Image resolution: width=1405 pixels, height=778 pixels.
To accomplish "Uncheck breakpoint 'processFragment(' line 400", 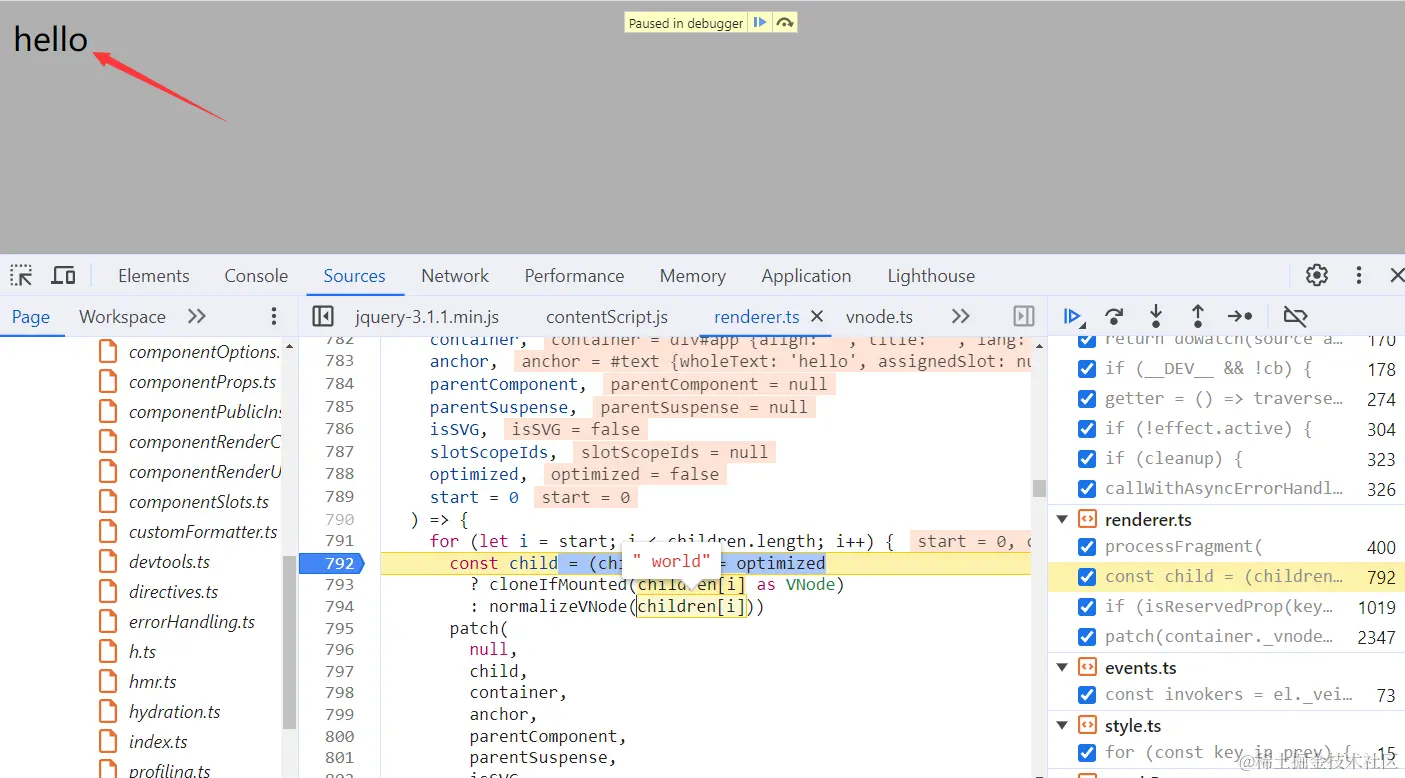I will click(1087, 547).
